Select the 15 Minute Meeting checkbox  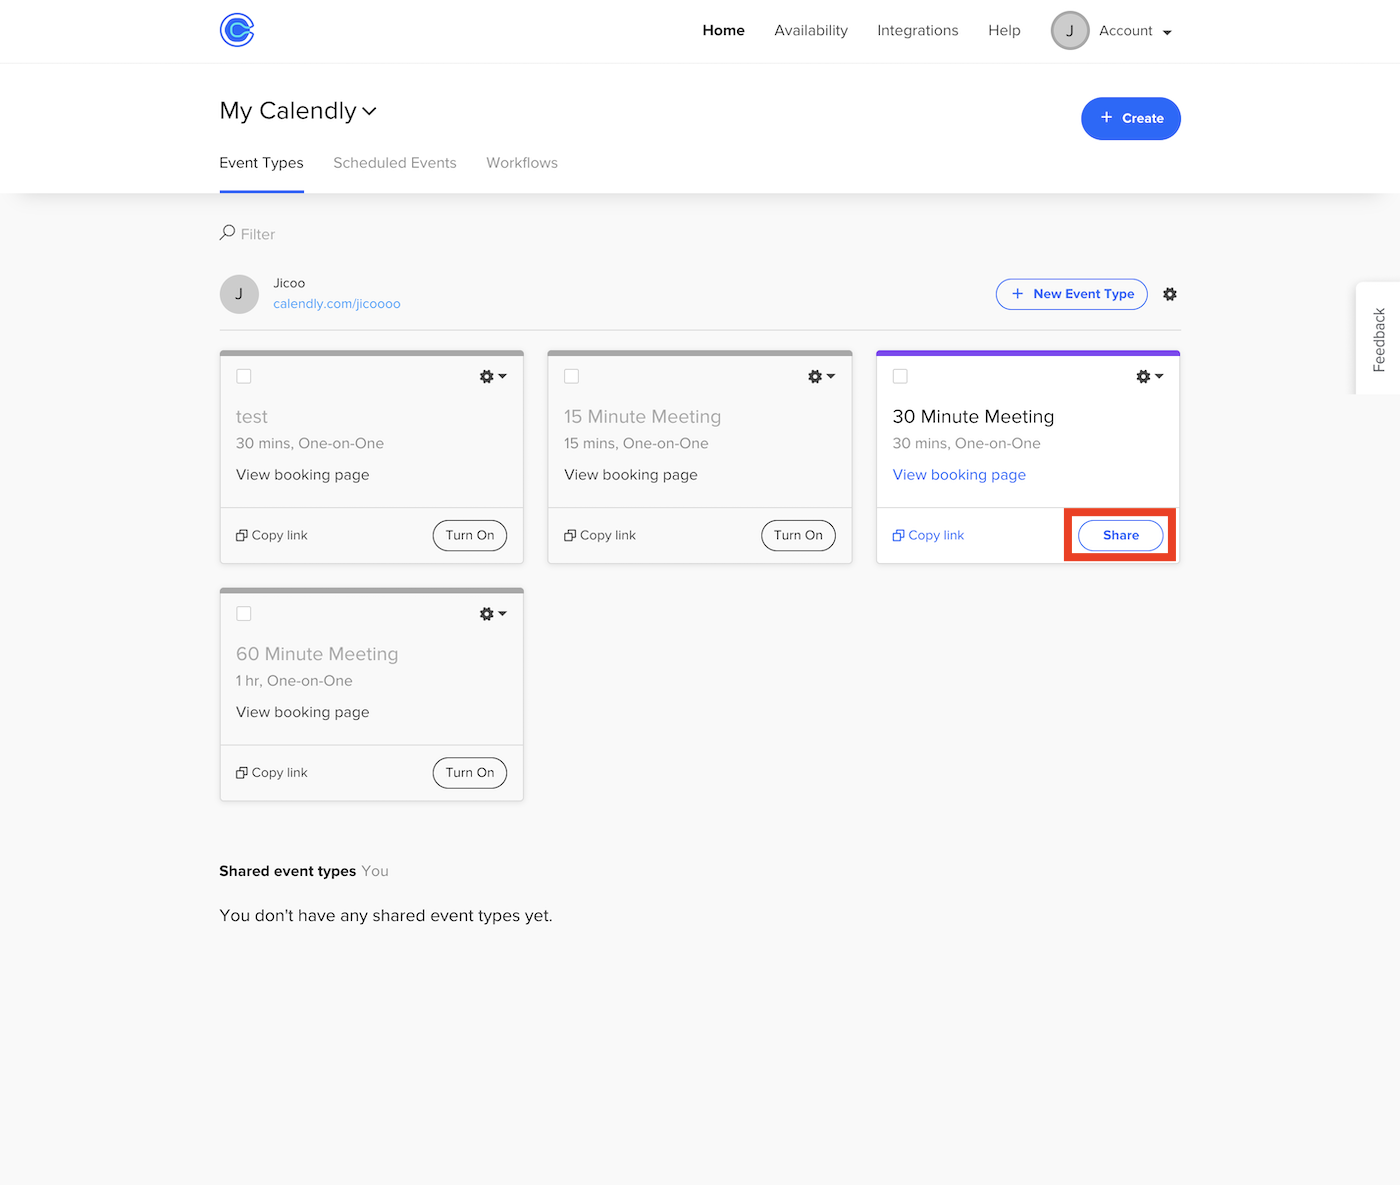click(572, 377)
